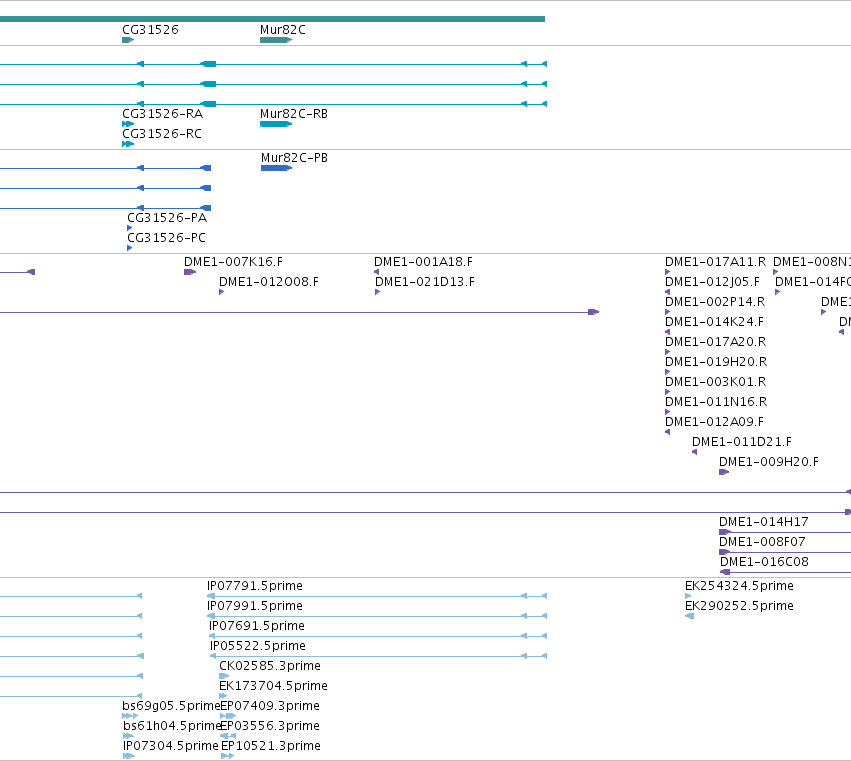Select the DME1-019H20.R label
The height and width of the screenshot is (761, 851).
tap(716, 363)
